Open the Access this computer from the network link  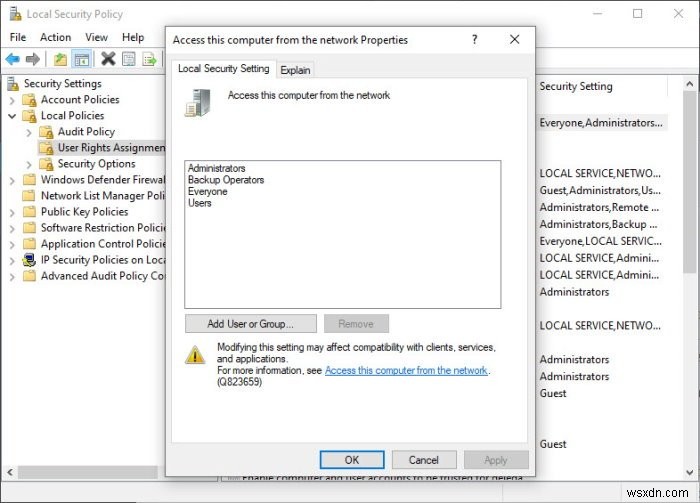(x=406, y=370)
